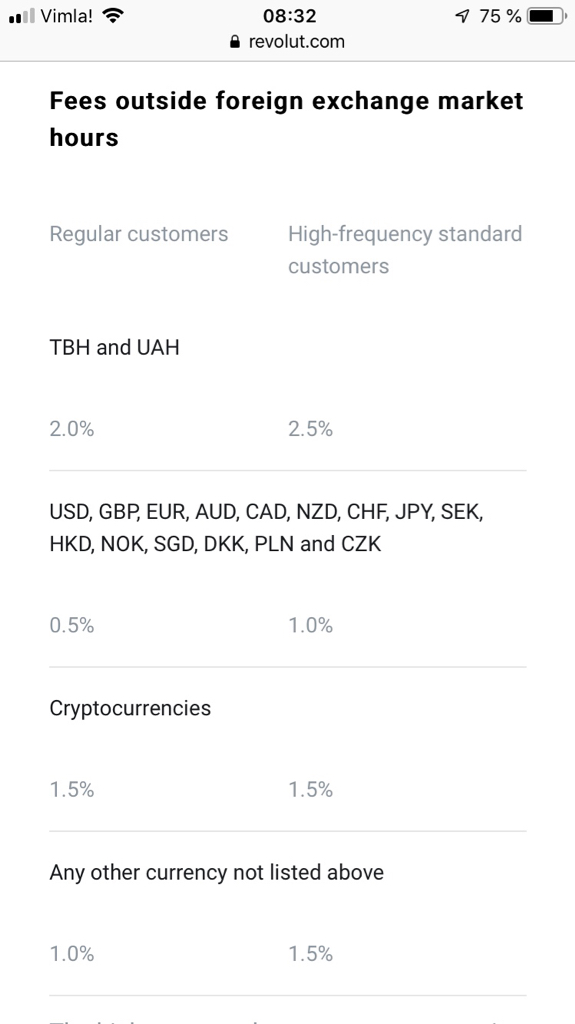575x1024 pixels.
Task: Tap the 1.0% fee for other currencies
Action: (x=72, y=954)
